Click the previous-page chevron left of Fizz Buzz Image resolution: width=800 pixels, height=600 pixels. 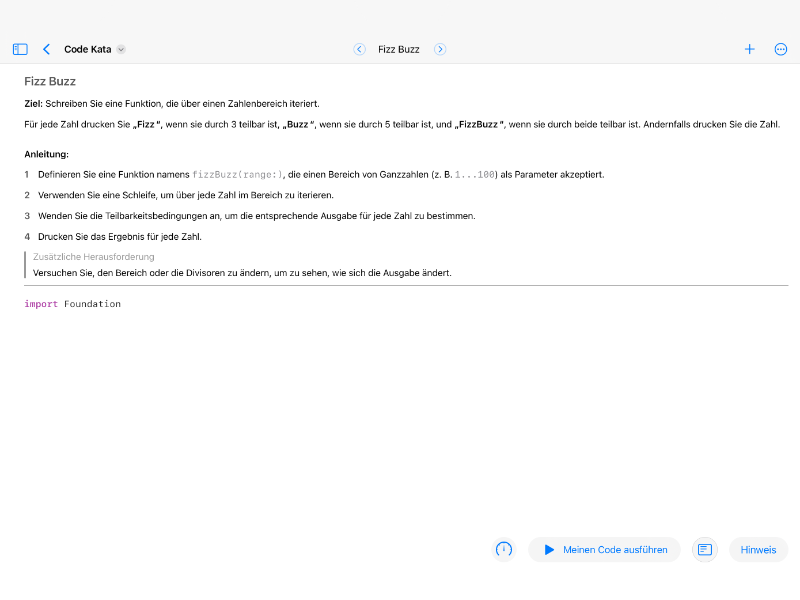click(x=360, y=48)
